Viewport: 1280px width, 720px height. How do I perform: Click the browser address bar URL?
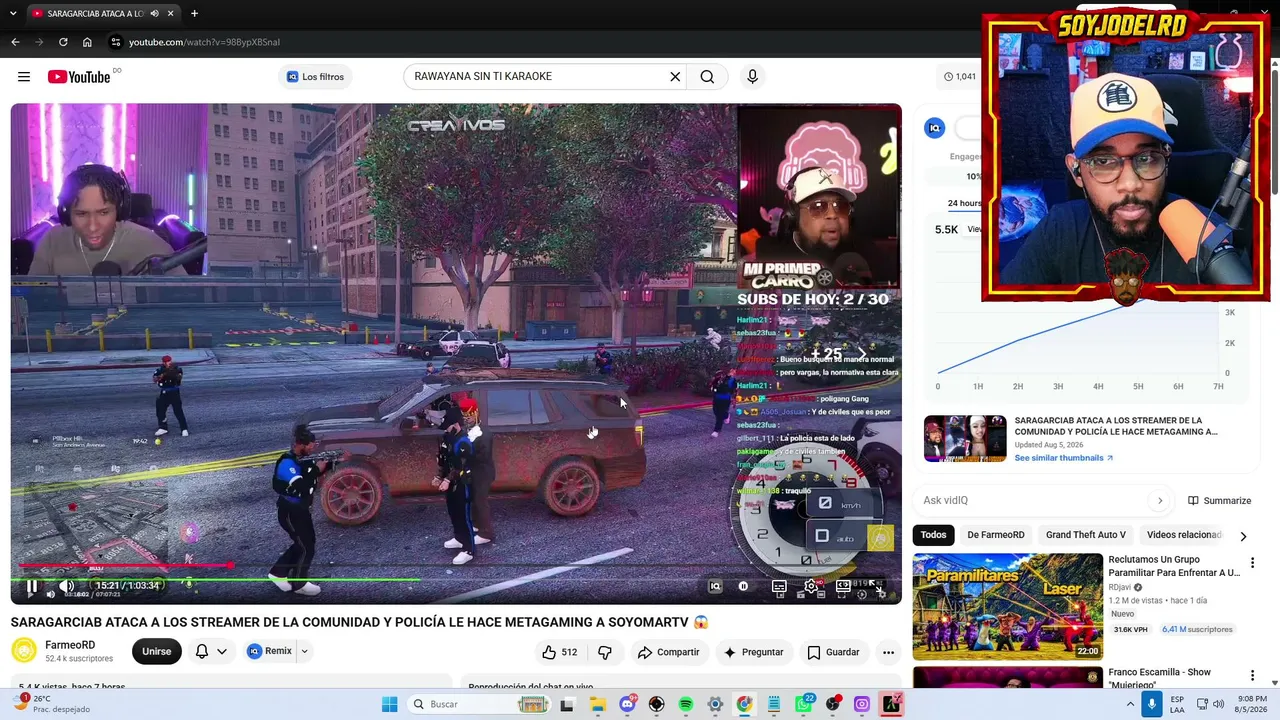pyautogui.click(x=204, y=42)
